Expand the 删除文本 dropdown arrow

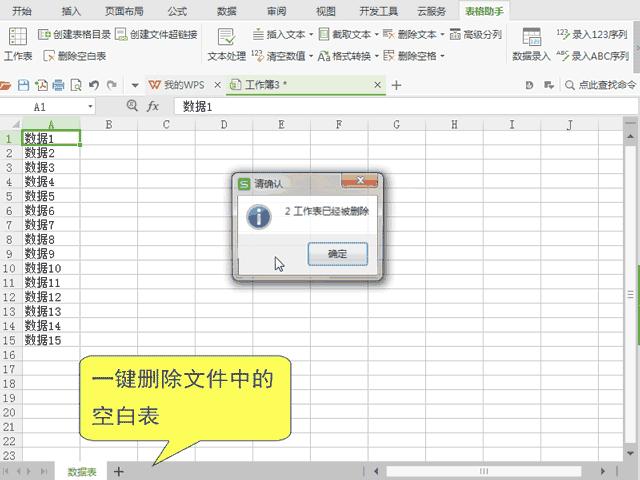click(442, 34)
